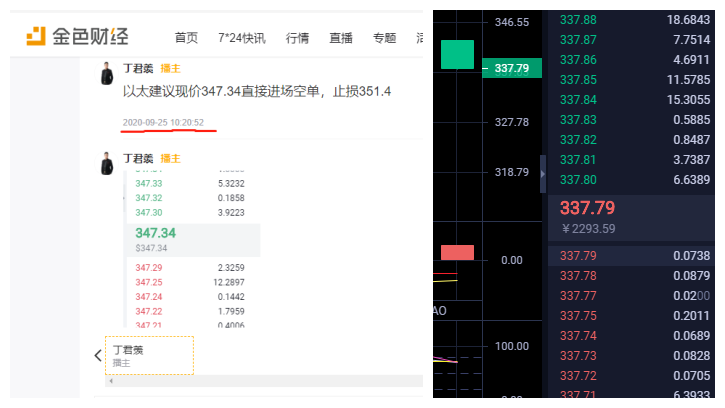Click 丁君羡 avatar on first post

pyautogui.click(x=107, y=74)
